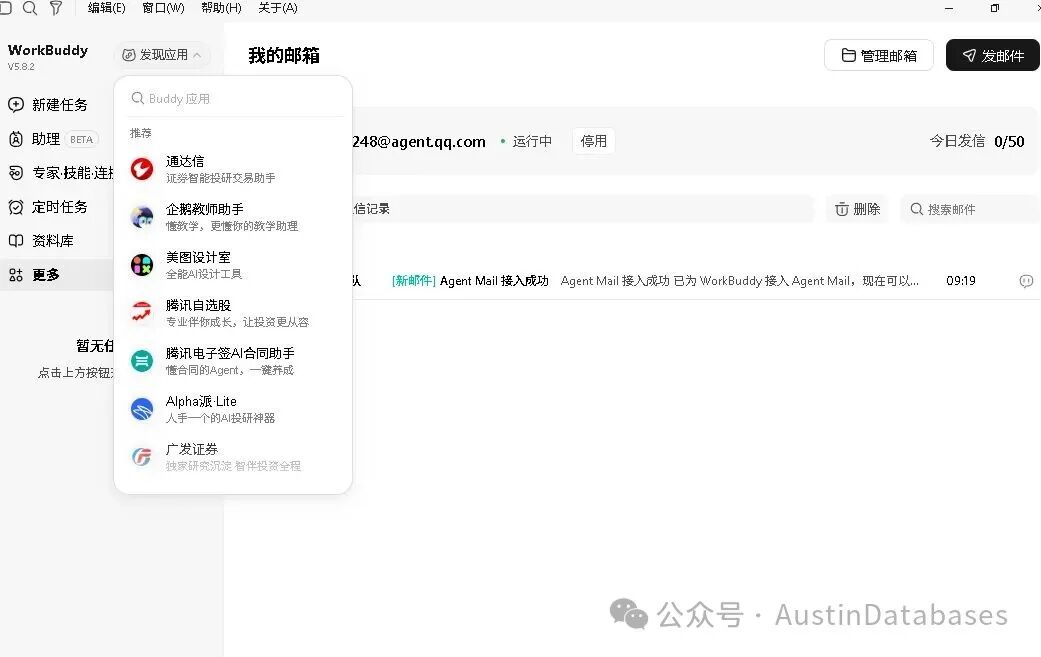The image size is (1041, 657).
Task: Click the search magnifier icon in title bar
Action: click(30, 8)
